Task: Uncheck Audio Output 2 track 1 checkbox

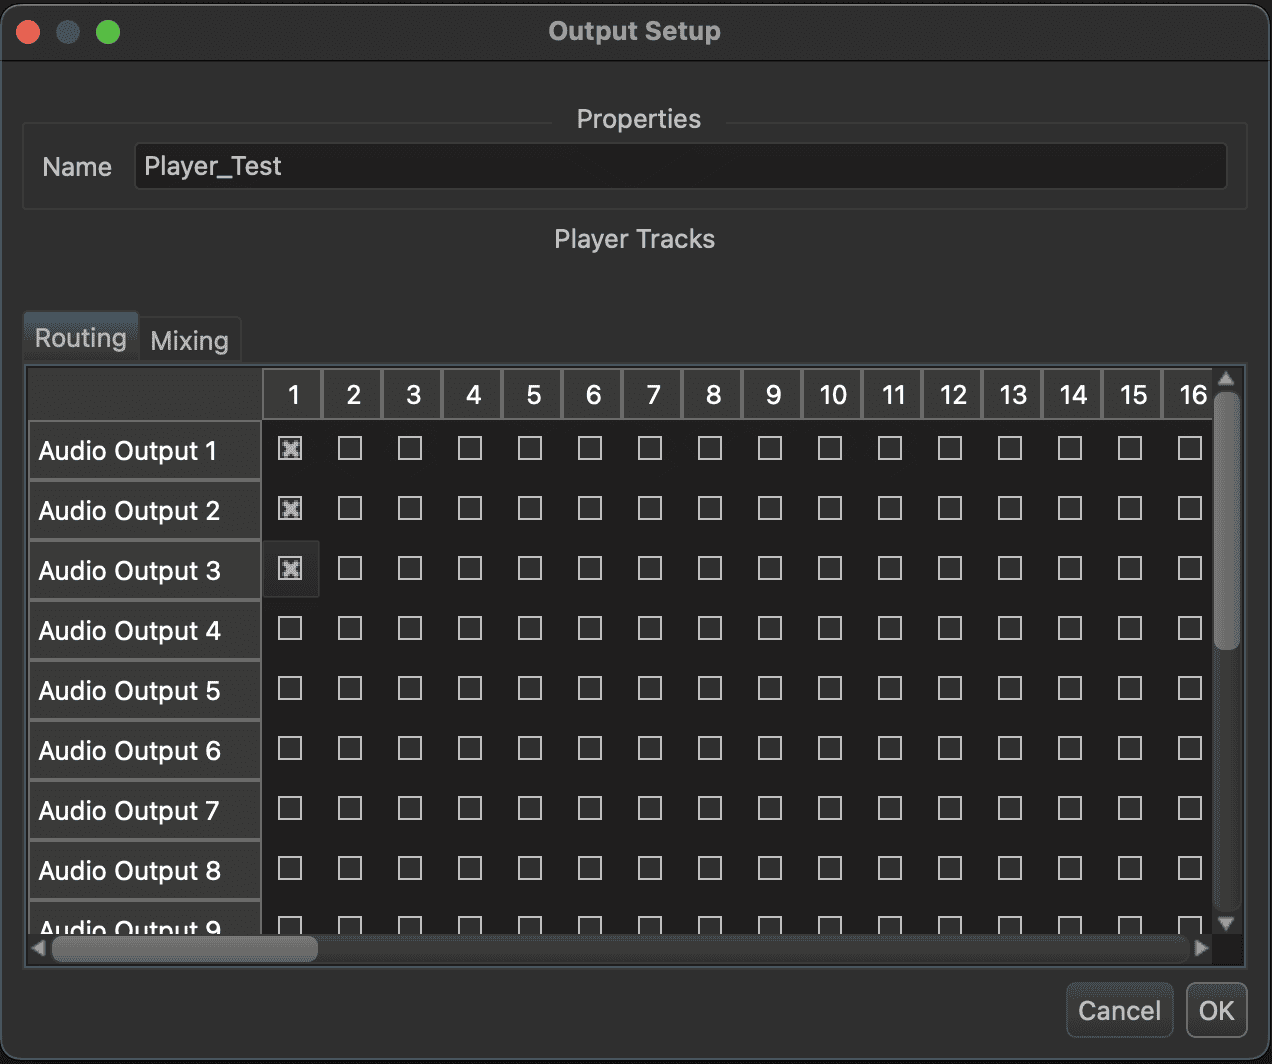Action: pyautogui.click(x=290, y=509)
